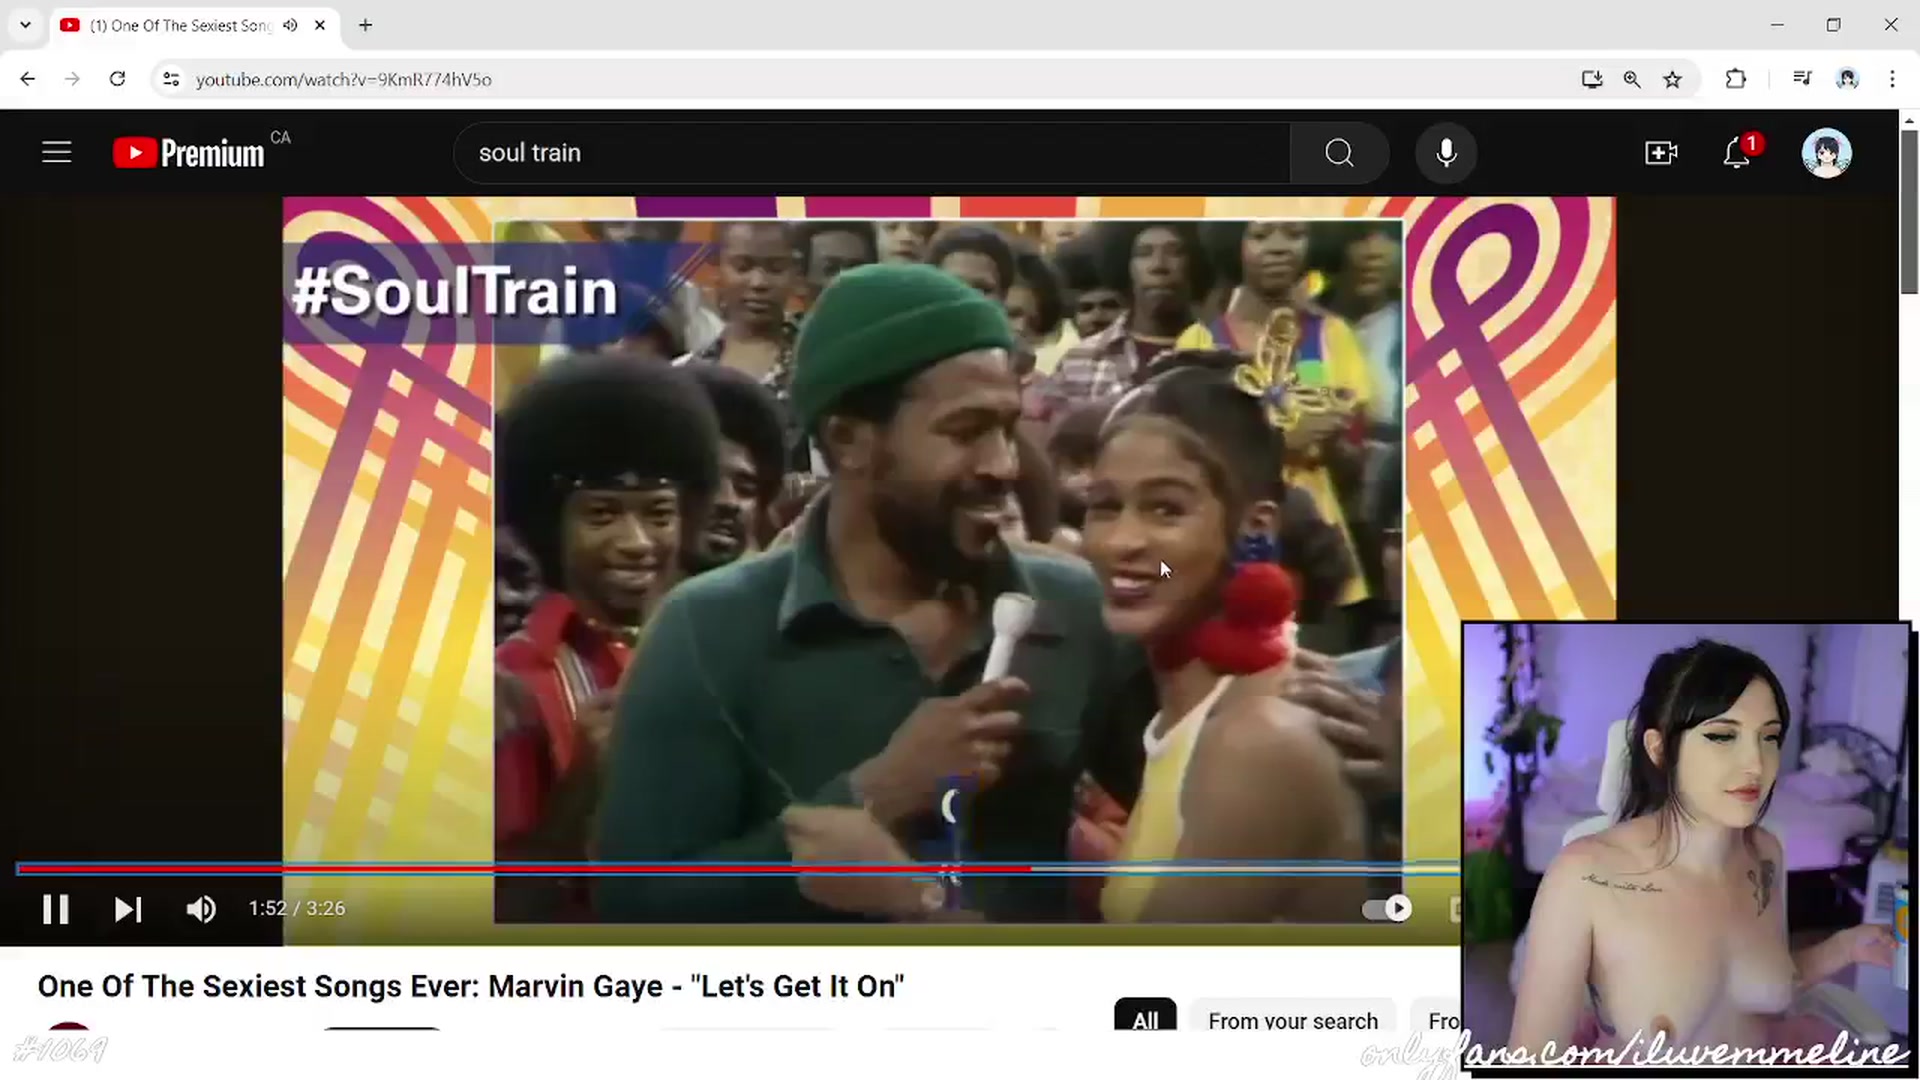Open the browser Extensions menu
This screenshot has width=1920, height=1080.
click(x=1736, y=79)
